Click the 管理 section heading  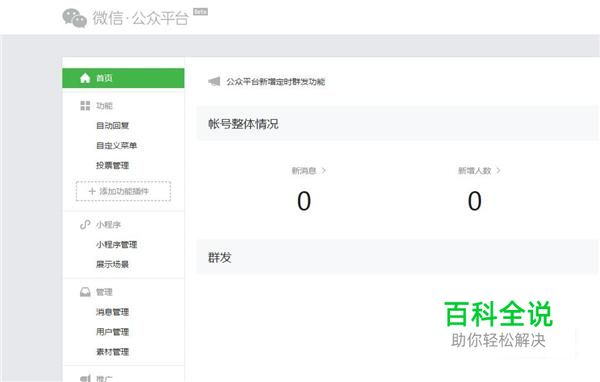pos(104,292)
